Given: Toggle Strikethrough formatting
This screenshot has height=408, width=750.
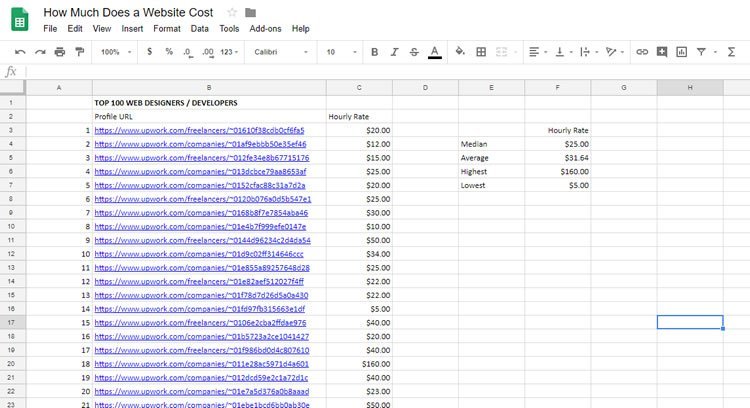Looking at the screenshot, I should 414,52.
